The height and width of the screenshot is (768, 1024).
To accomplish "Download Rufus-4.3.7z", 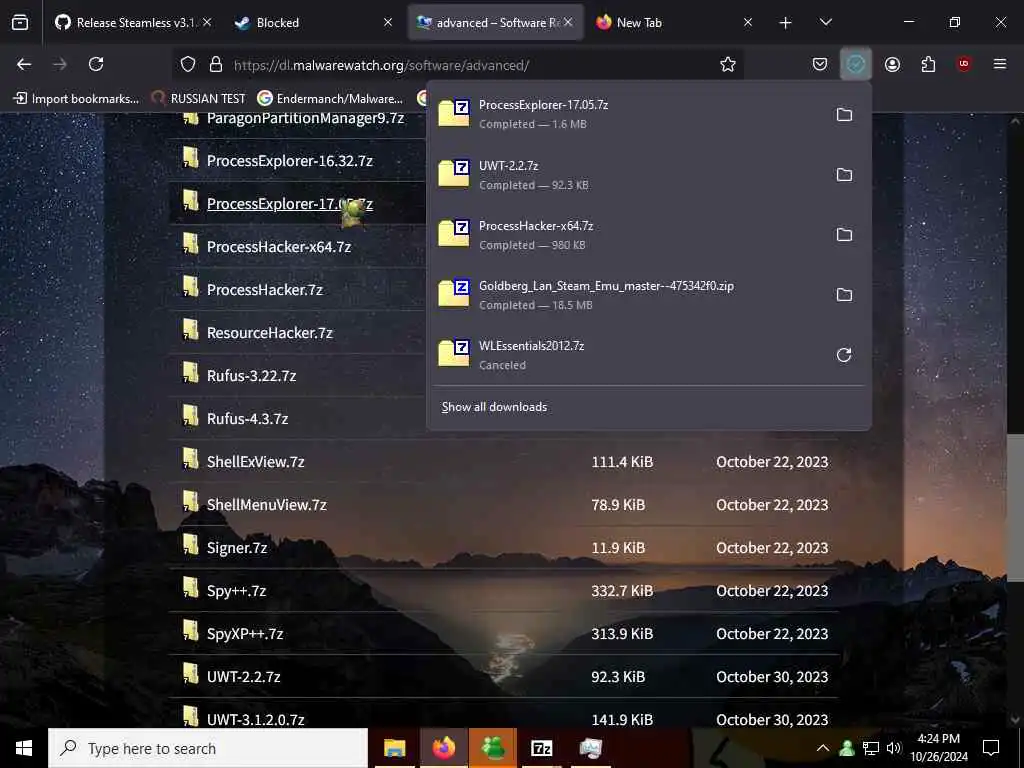I will 248,419.
